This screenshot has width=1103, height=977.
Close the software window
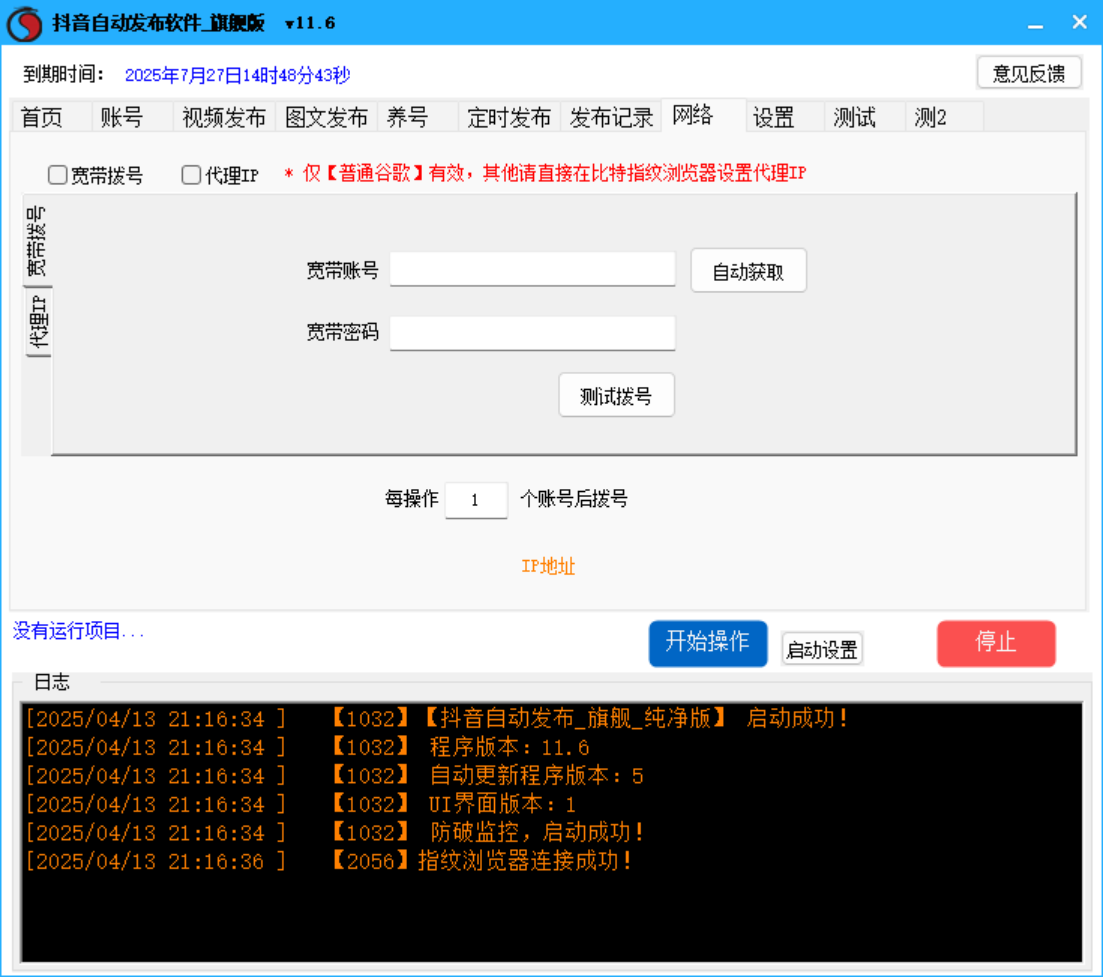(x=1080, y=23)
